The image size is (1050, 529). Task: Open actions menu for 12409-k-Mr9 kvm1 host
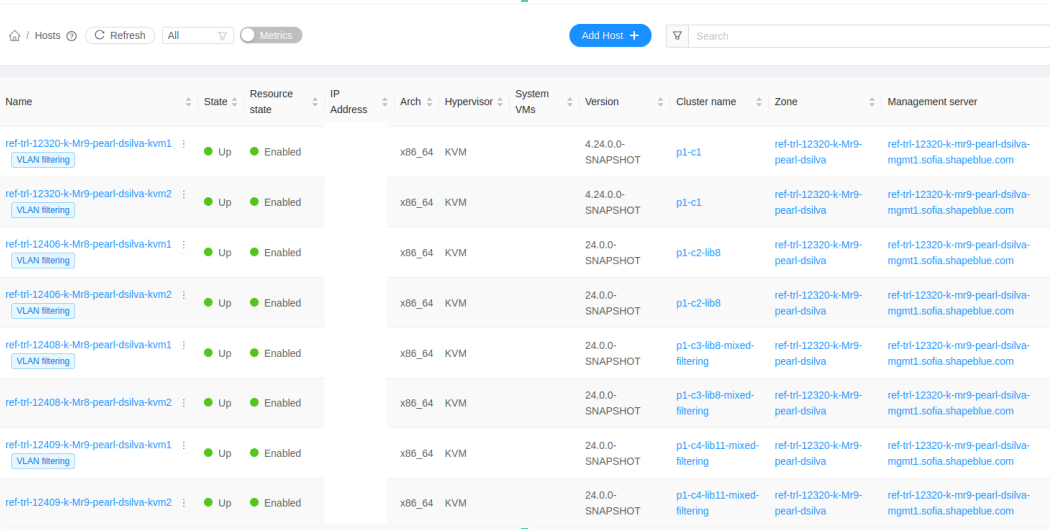[184, 445]
